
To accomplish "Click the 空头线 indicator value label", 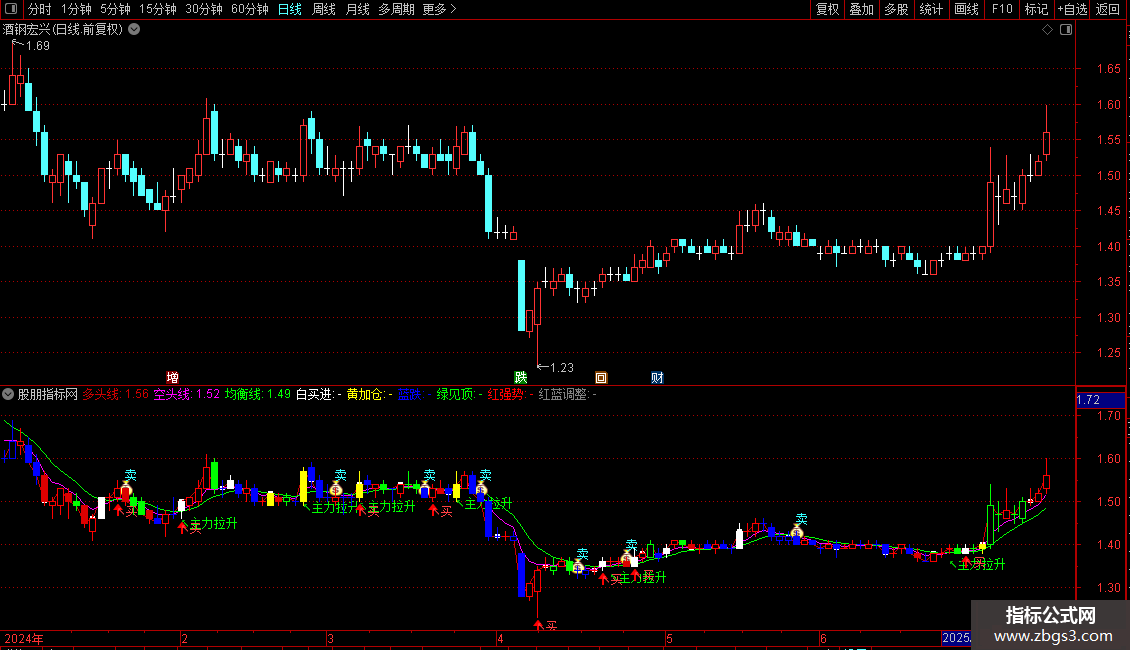I will tap(187, 394).
